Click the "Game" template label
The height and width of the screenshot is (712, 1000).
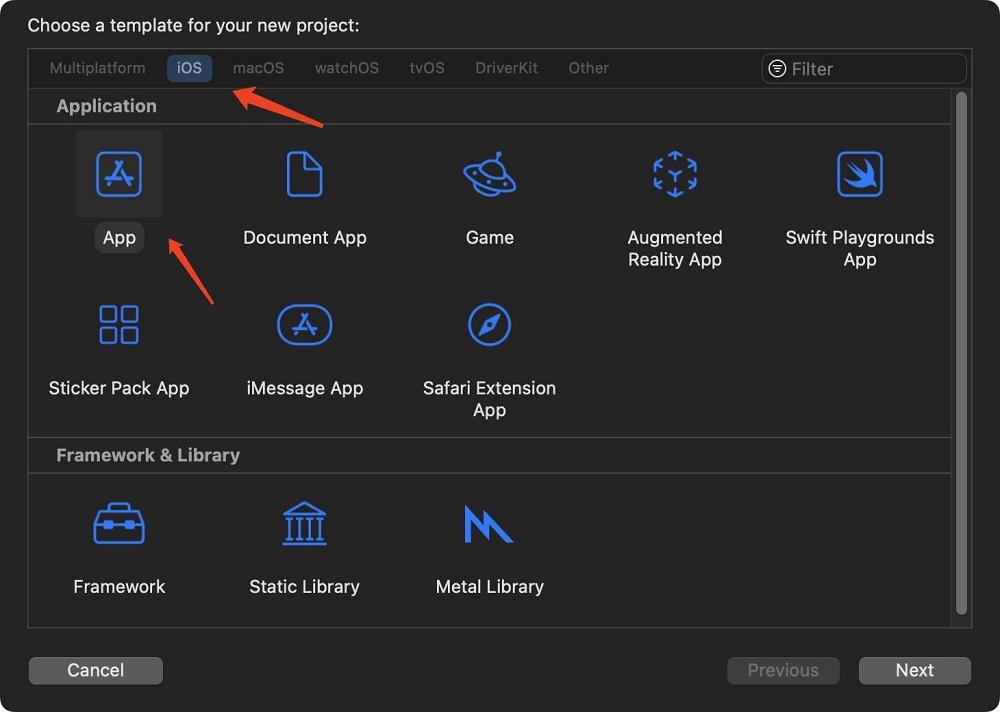pyautogui.click(x=490, y=237)
